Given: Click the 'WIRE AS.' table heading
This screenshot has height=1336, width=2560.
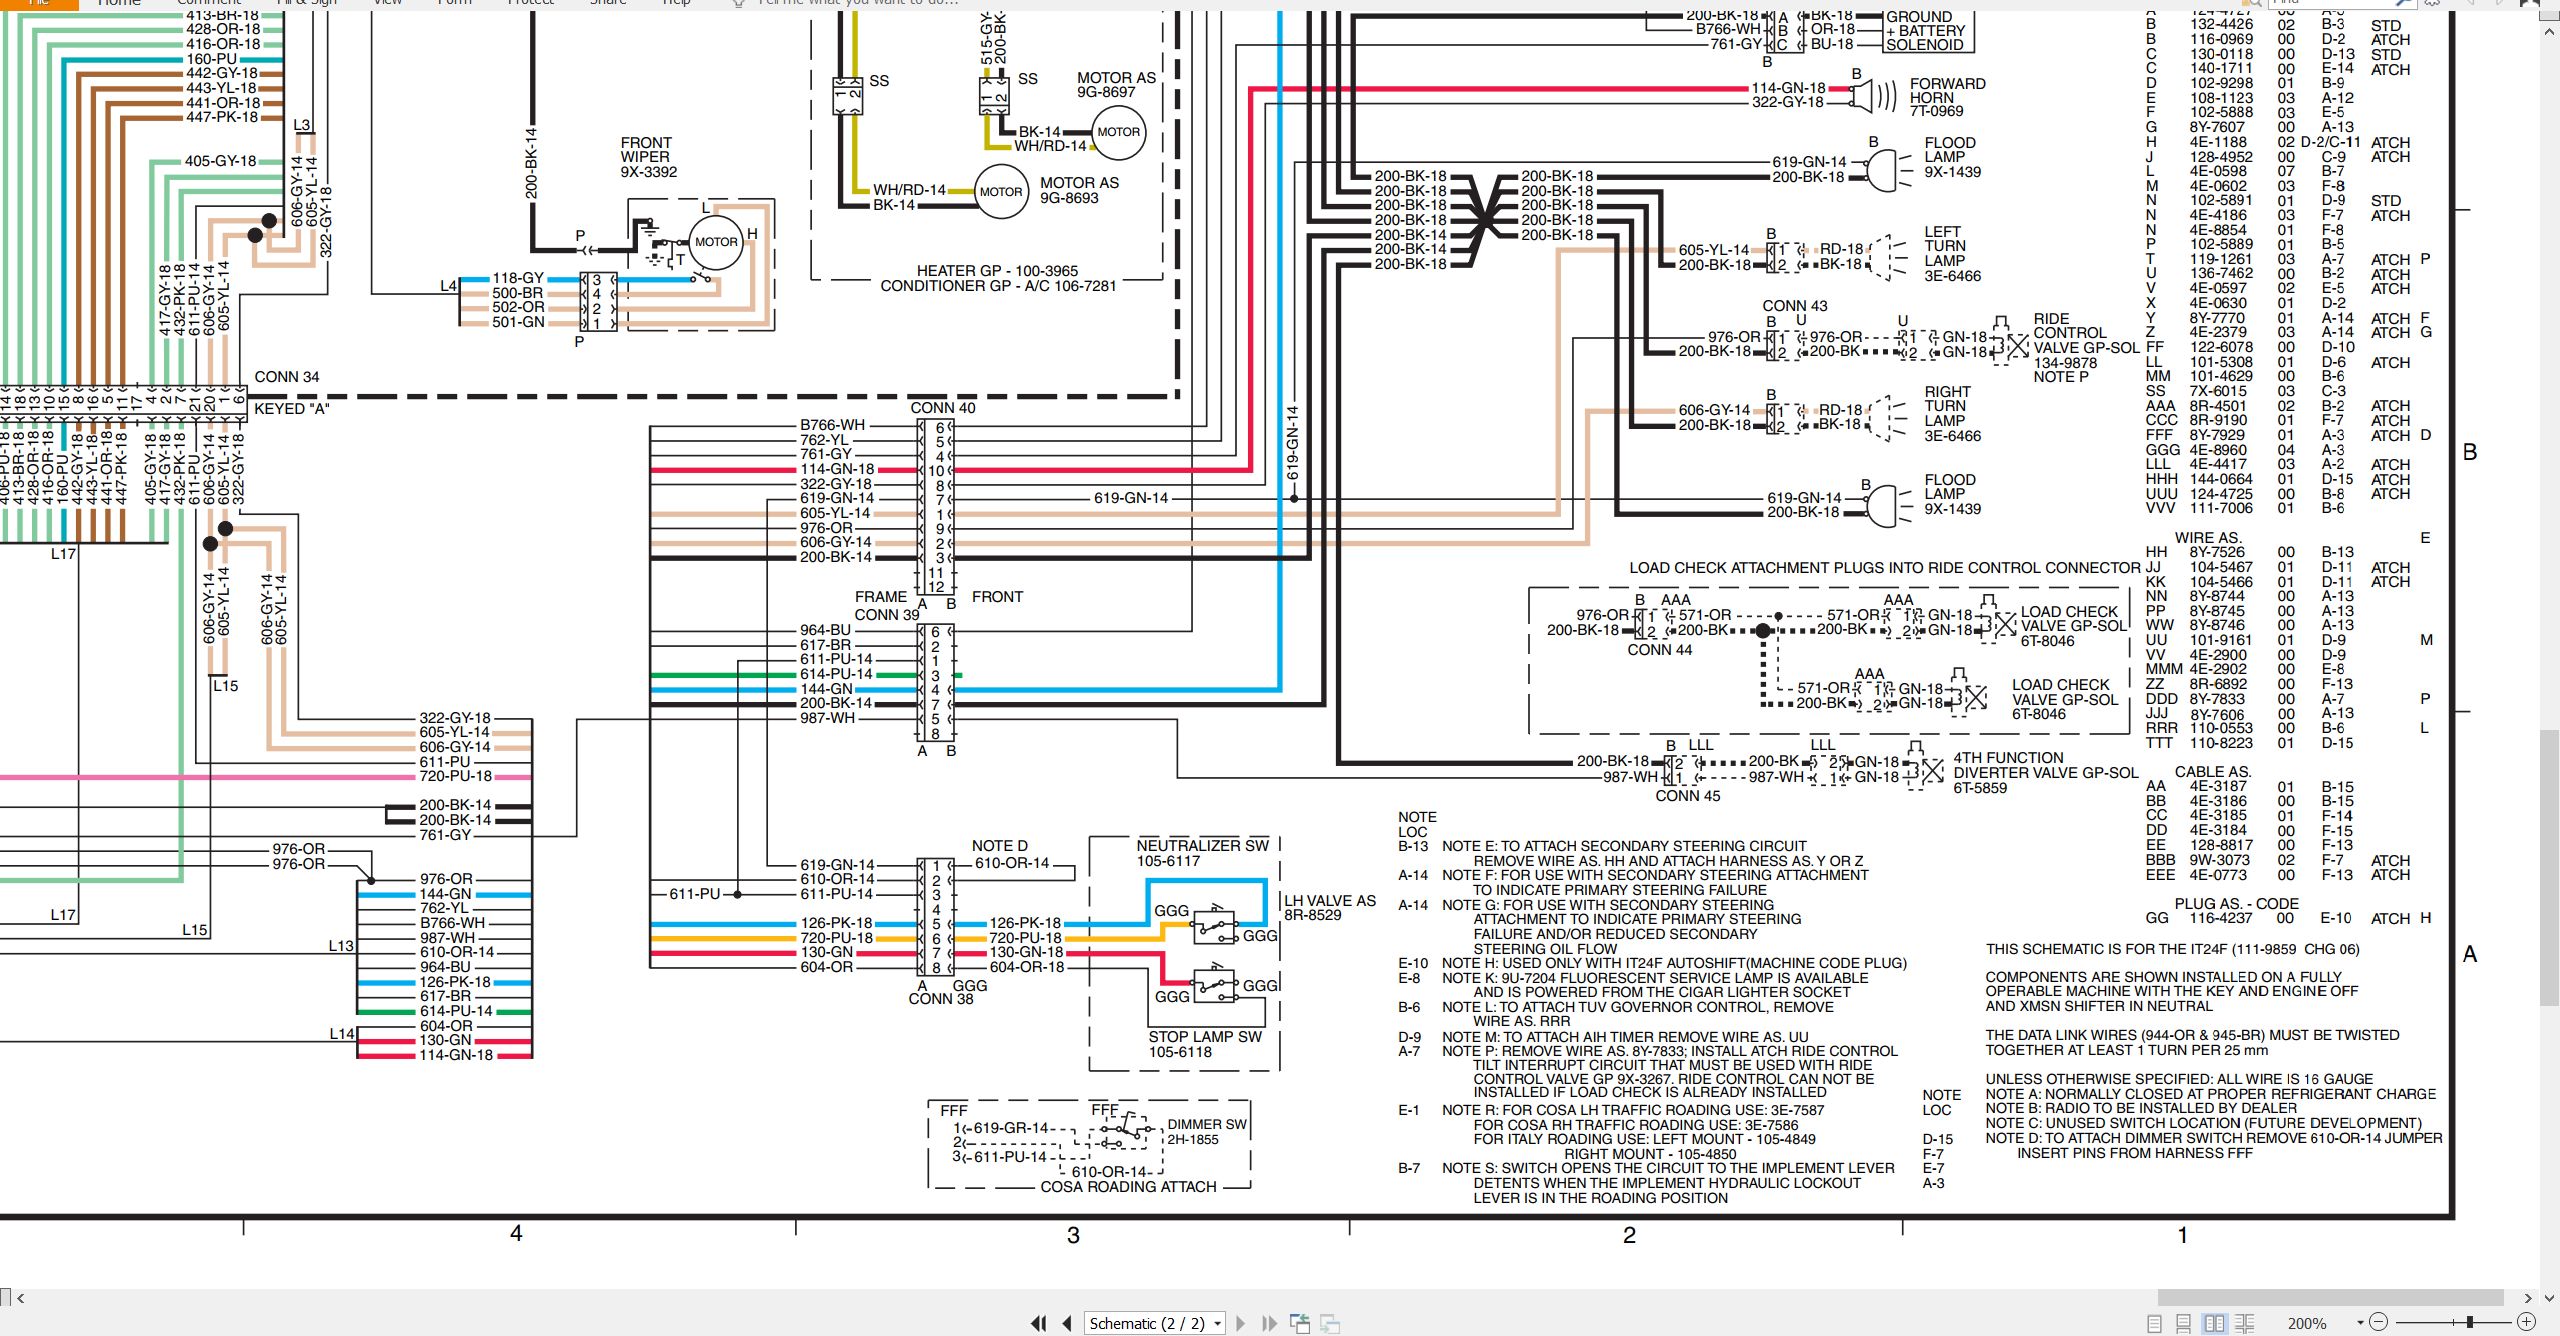Looking at the screenshot, I should tap(2208, 538).
